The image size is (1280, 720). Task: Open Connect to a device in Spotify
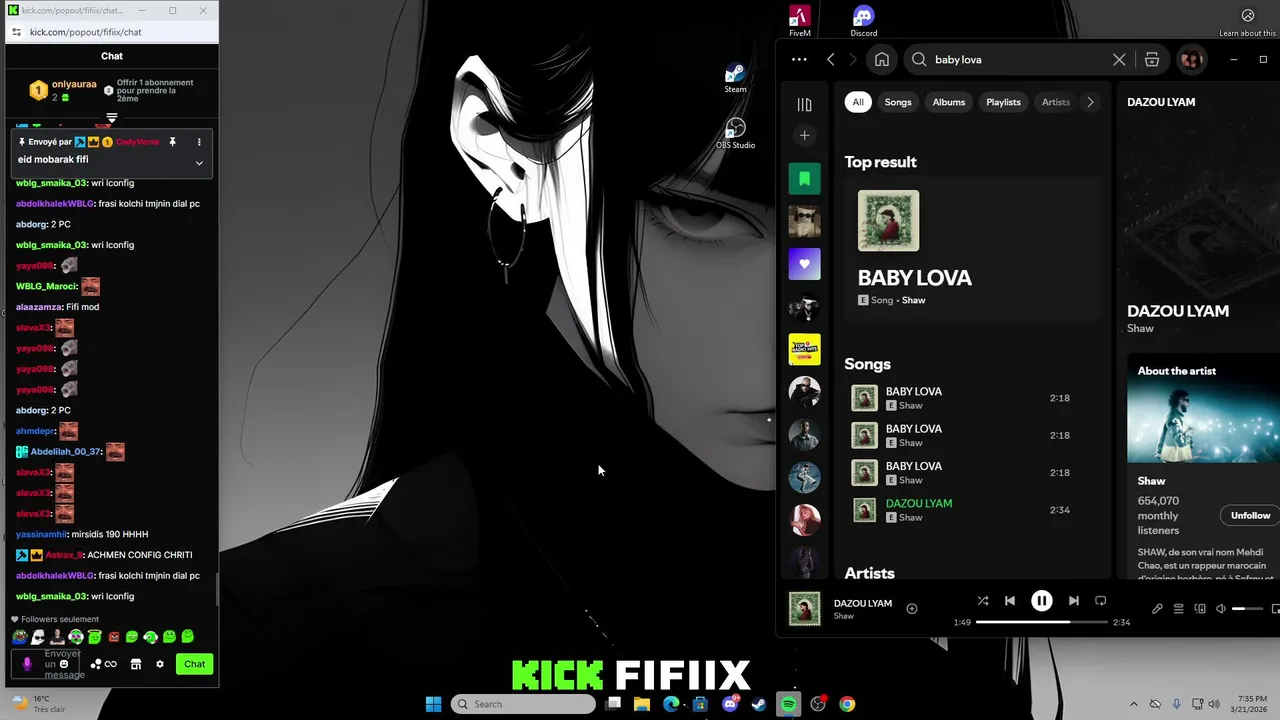pyautogui.click(x=1200, y=609)
